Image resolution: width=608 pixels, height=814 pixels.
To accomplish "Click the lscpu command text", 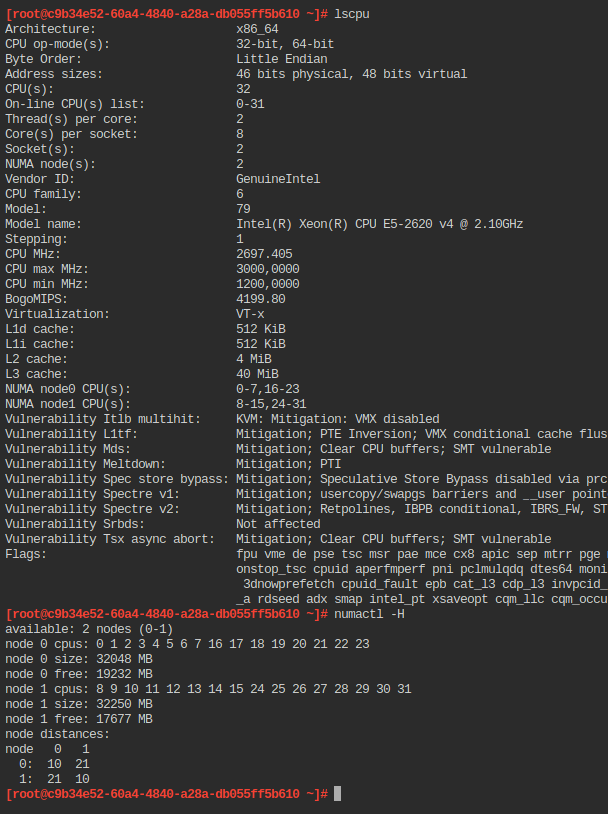I will point(352,14).
